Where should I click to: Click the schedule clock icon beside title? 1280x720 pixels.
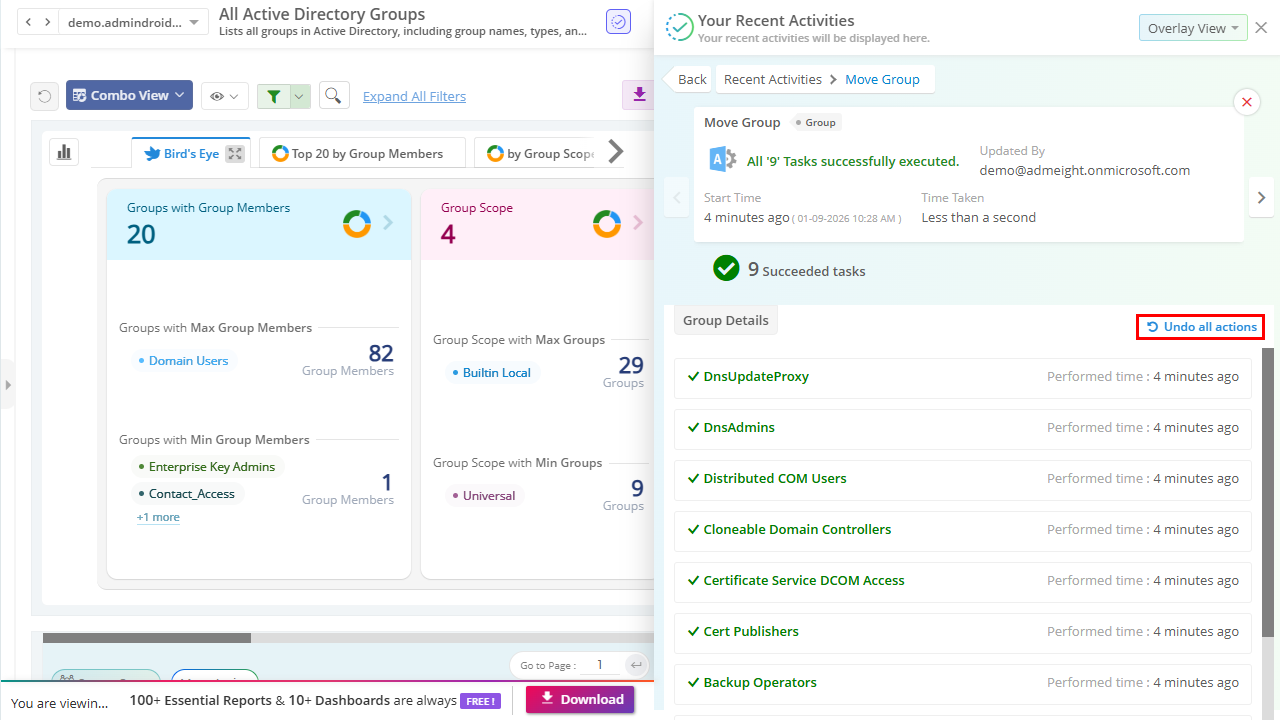[618, 21]
